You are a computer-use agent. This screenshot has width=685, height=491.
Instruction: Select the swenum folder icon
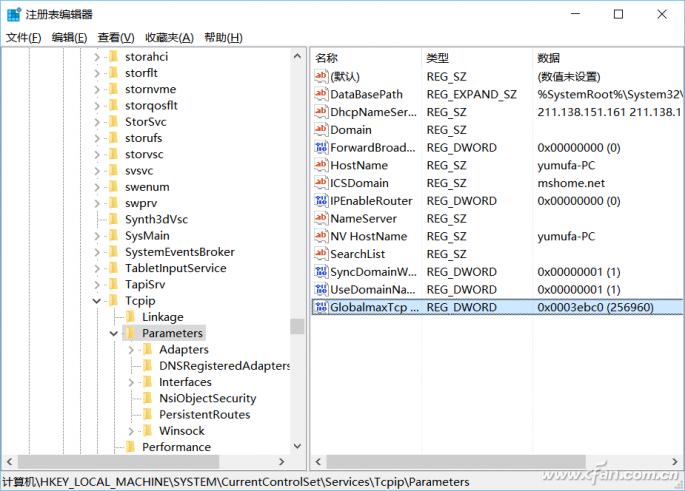pos(114,187)
